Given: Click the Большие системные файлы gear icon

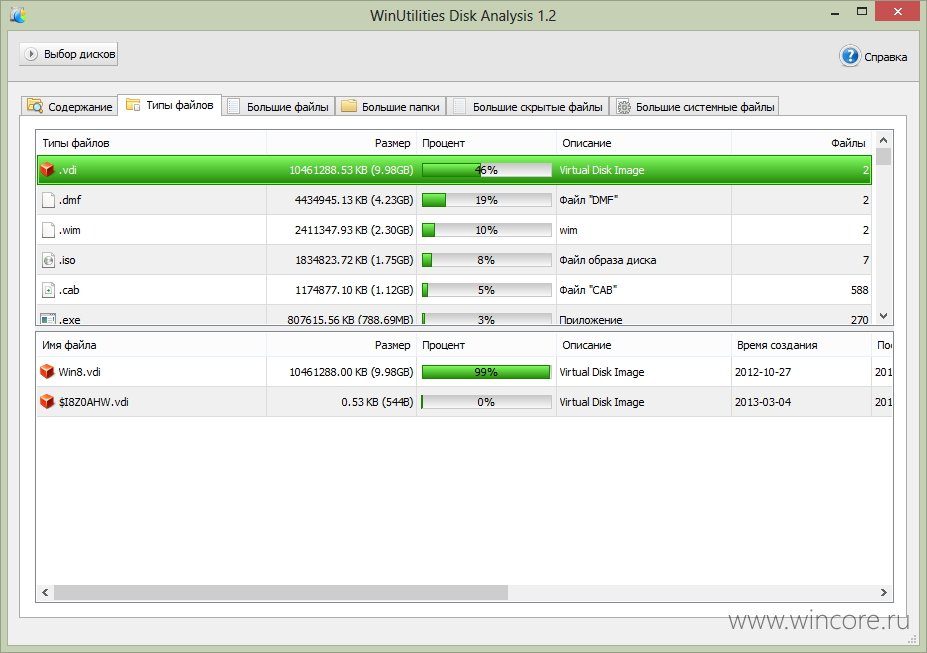Looking at the screenshot, I should point(623,106).
